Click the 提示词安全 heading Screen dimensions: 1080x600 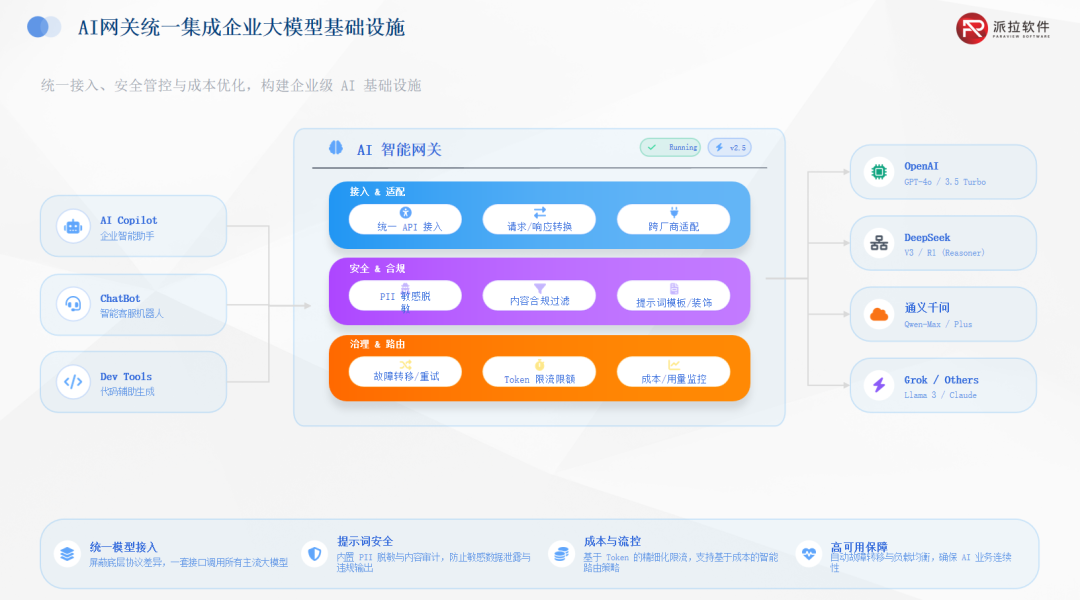tap(364, 541)
